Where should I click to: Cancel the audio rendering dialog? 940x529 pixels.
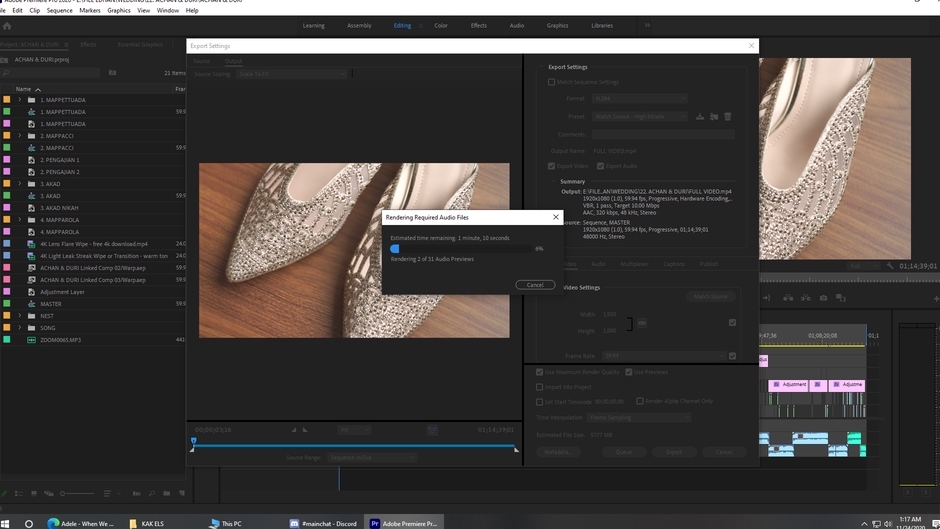[535, 285]
